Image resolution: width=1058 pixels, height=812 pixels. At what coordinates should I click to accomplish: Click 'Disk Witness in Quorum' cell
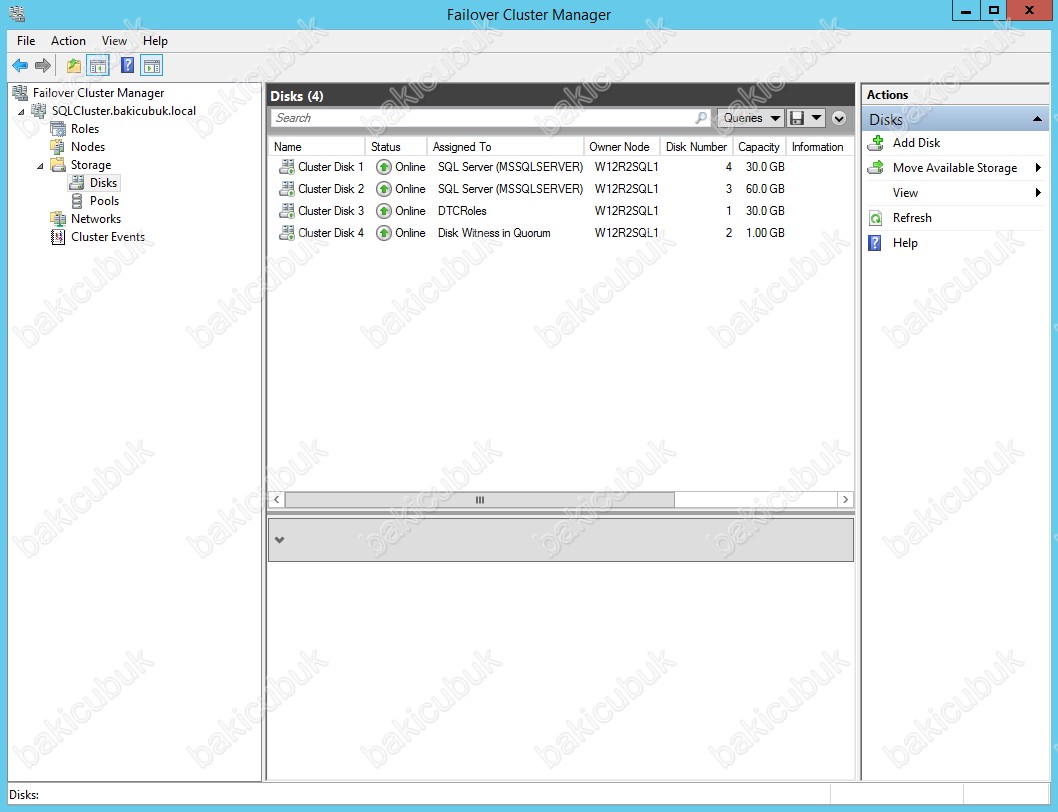click(494, 233)
